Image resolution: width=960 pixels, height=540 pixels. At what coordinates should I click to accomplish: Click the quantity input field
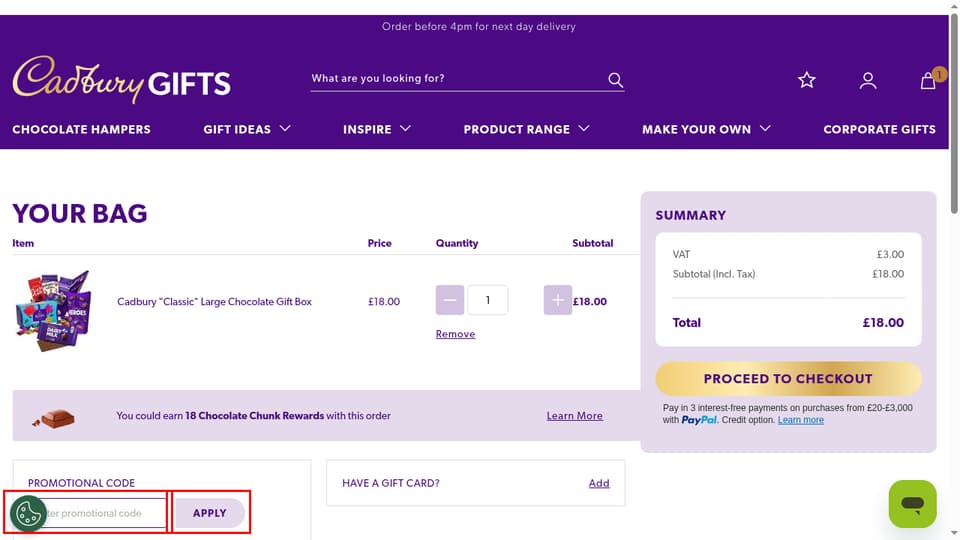(x=487, y=300)
